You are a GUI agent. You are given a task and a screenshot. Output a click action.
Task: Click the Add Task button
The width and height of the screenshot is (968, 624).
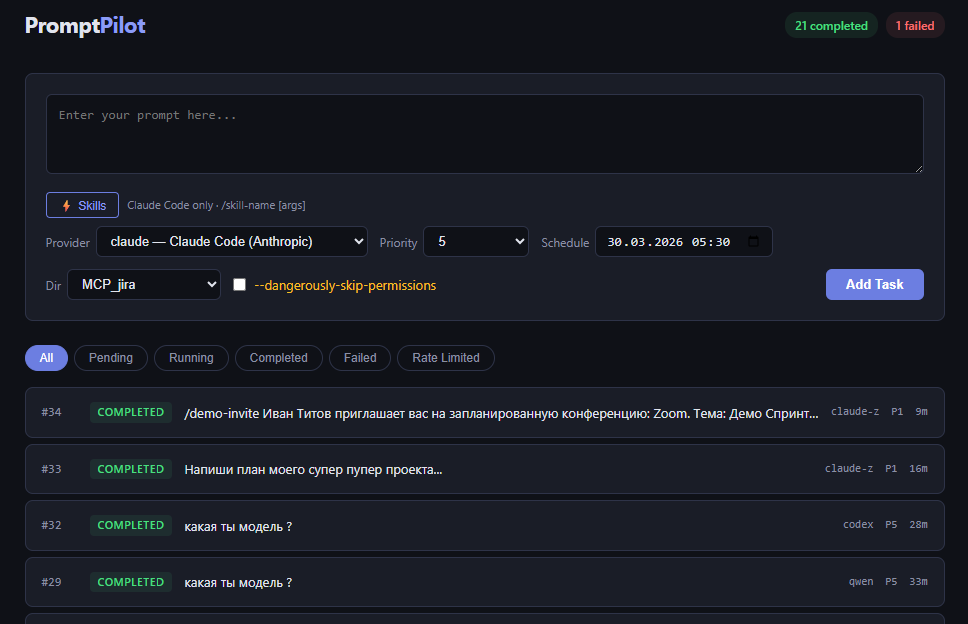coord(875,285)
